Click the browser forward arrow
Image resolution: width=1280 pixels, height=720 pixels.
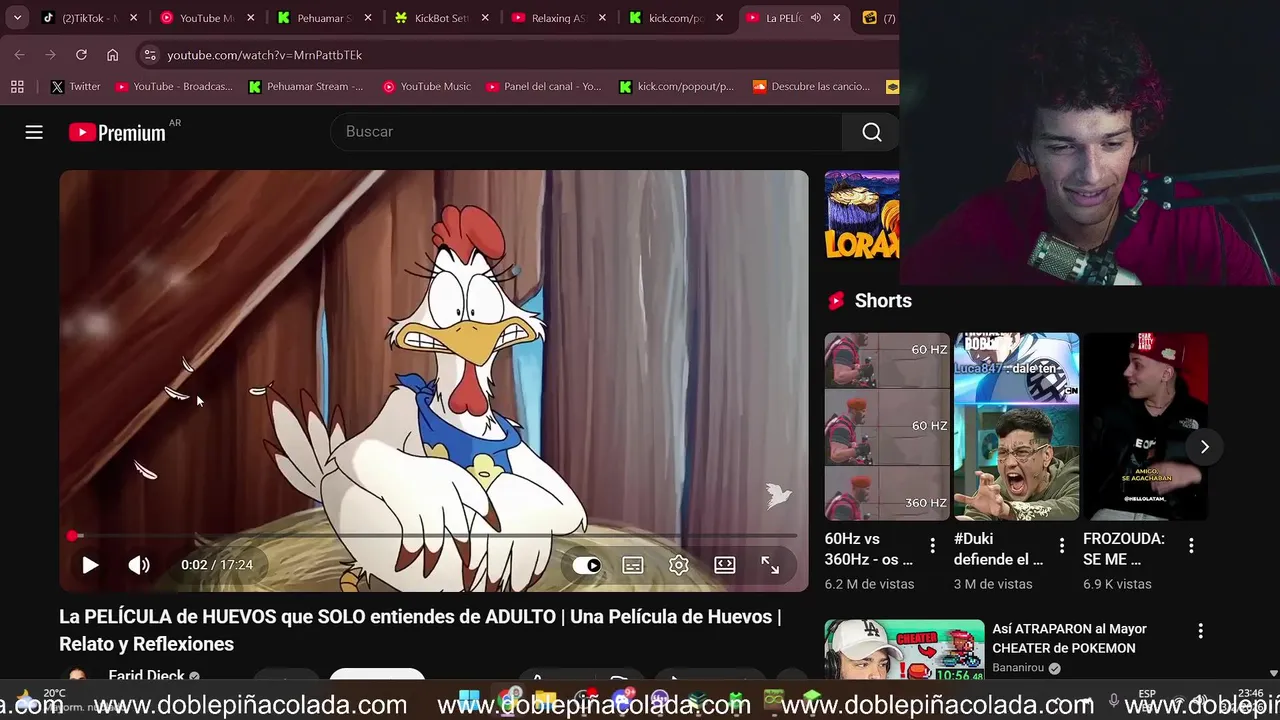click(50, 55)
